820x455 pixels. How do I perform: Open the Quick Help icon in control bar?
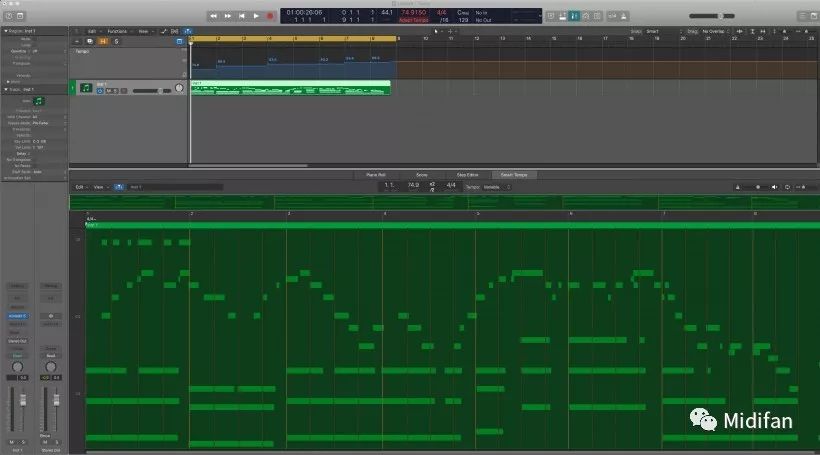[9, 16]
